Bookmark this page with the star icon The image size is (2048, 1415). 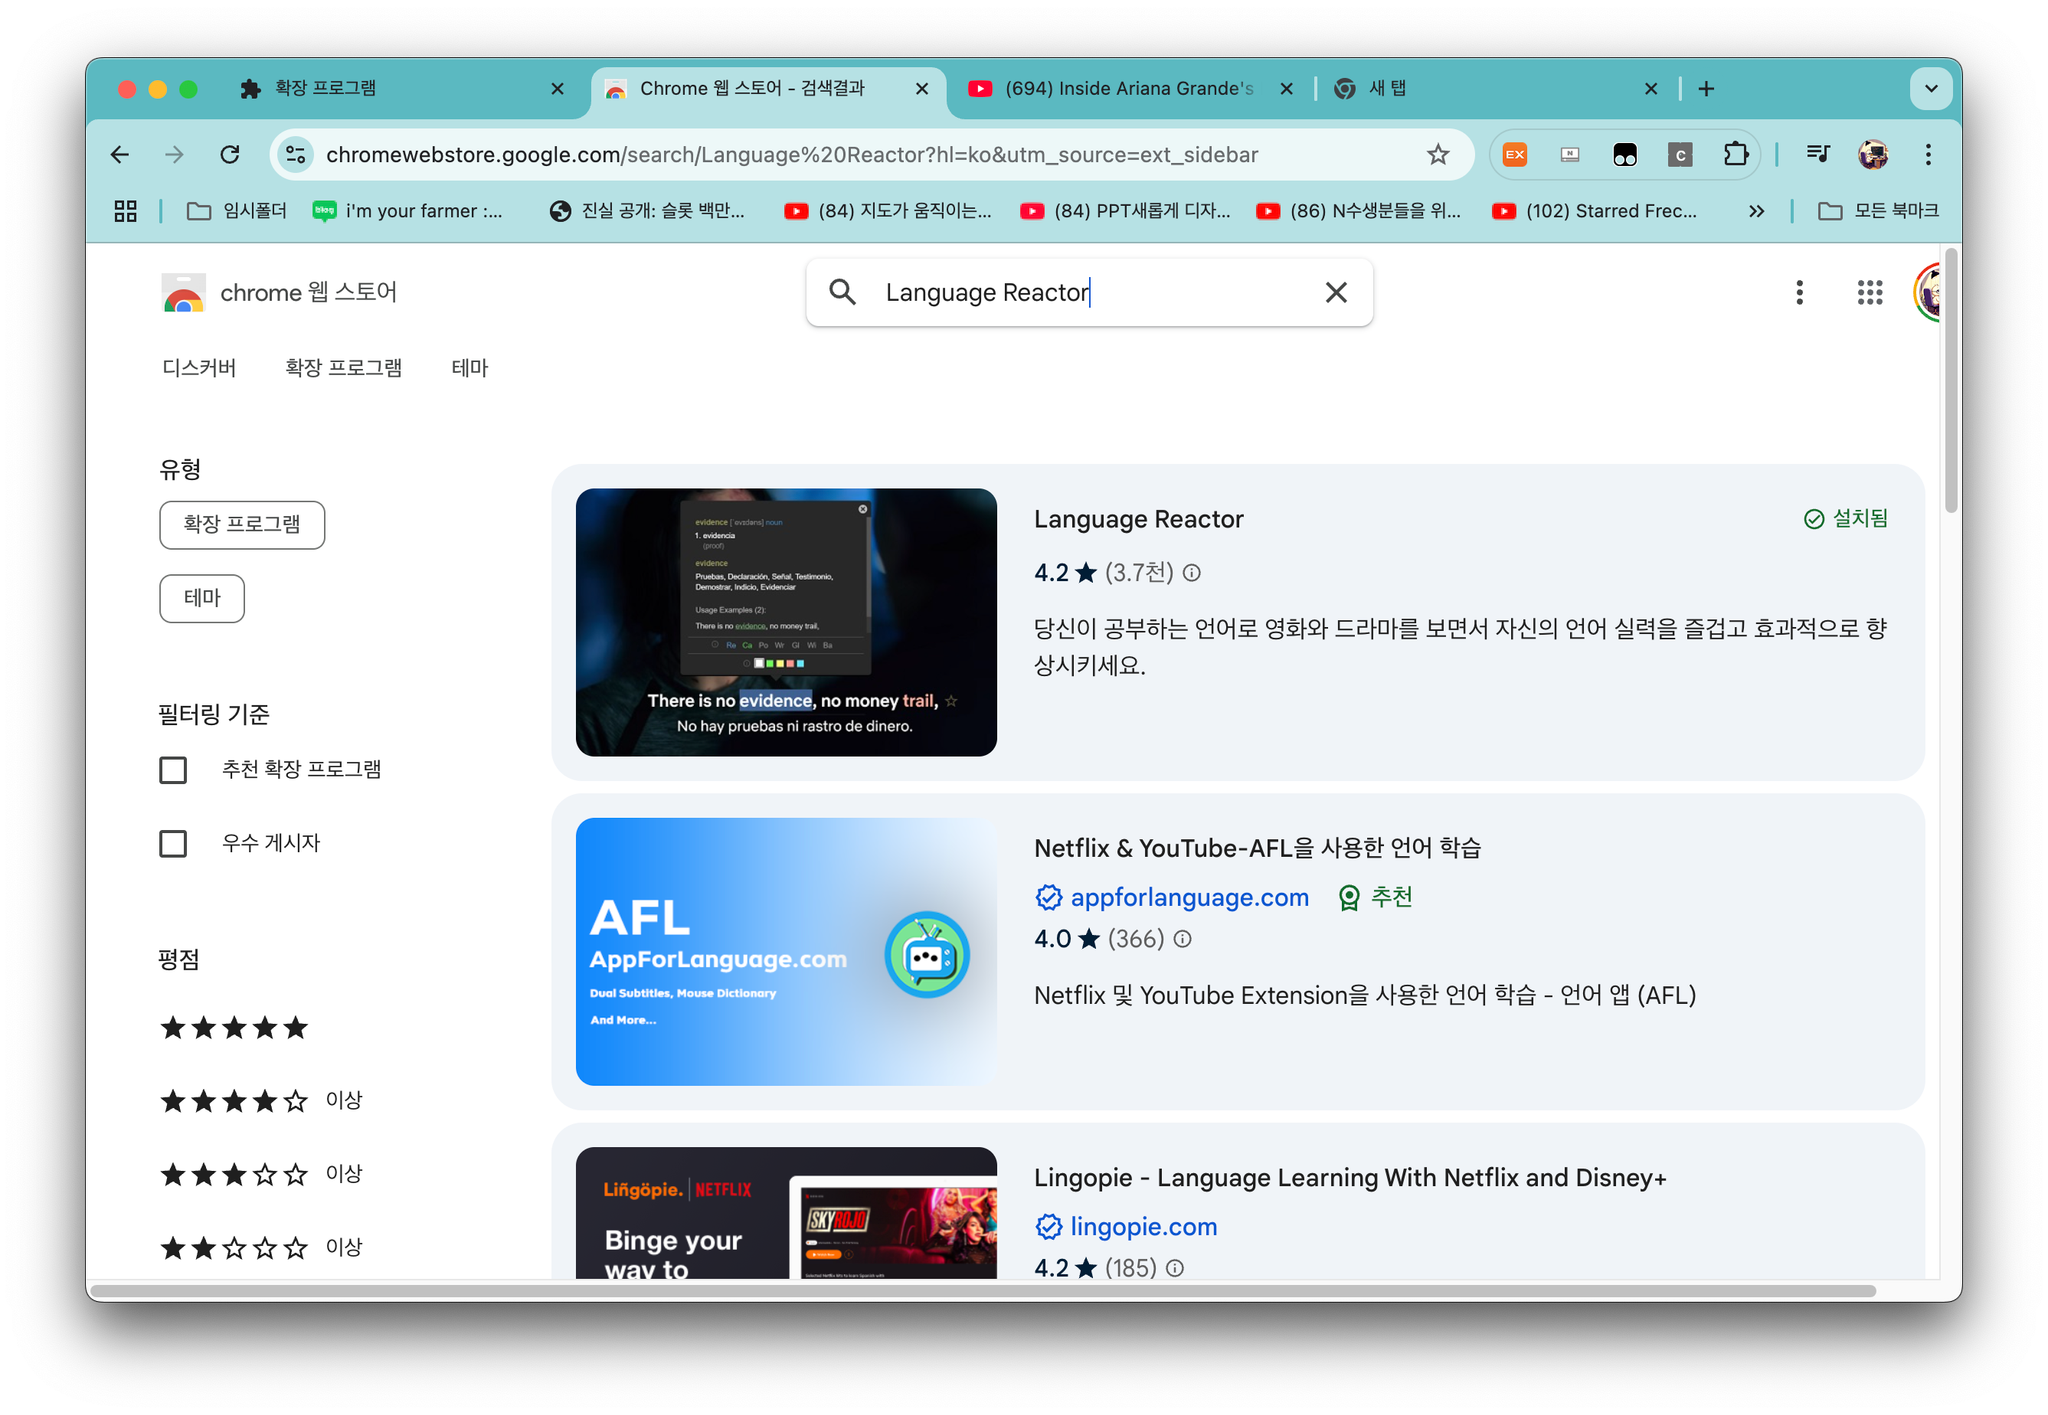[x=1438, y=154]
